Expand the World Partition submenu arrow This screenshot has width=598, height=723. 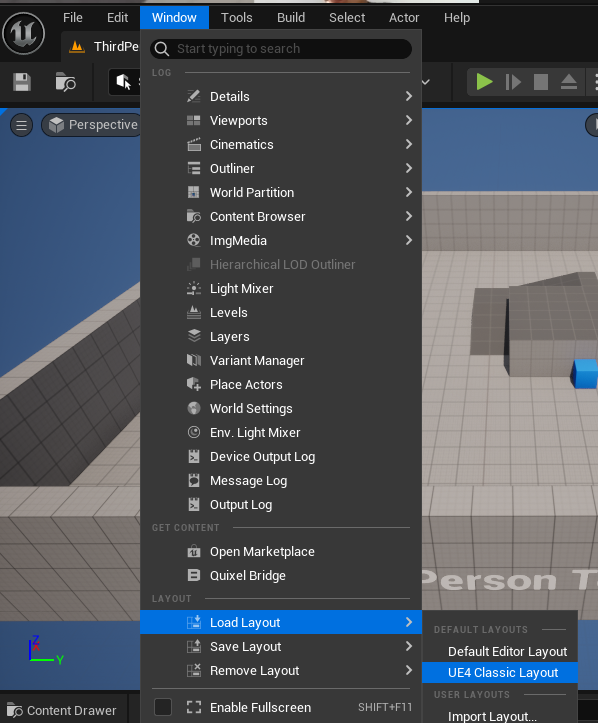409,192
